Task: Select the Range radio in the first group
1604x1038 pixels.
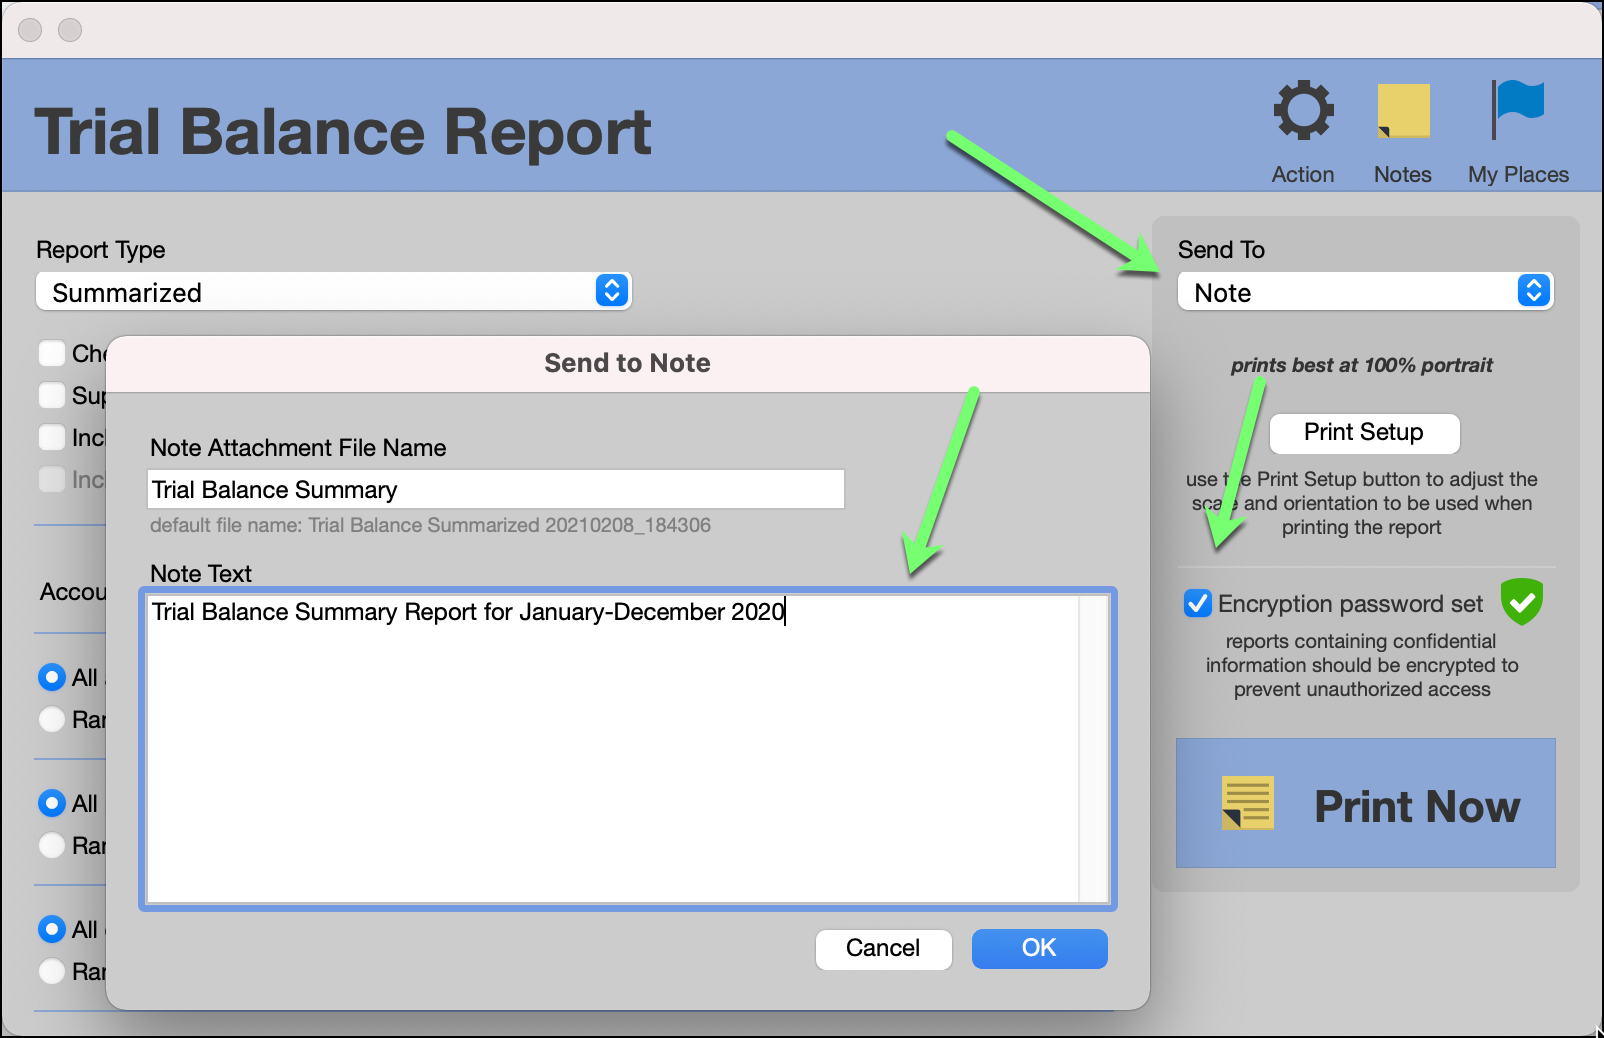Action: coord(52,719)
